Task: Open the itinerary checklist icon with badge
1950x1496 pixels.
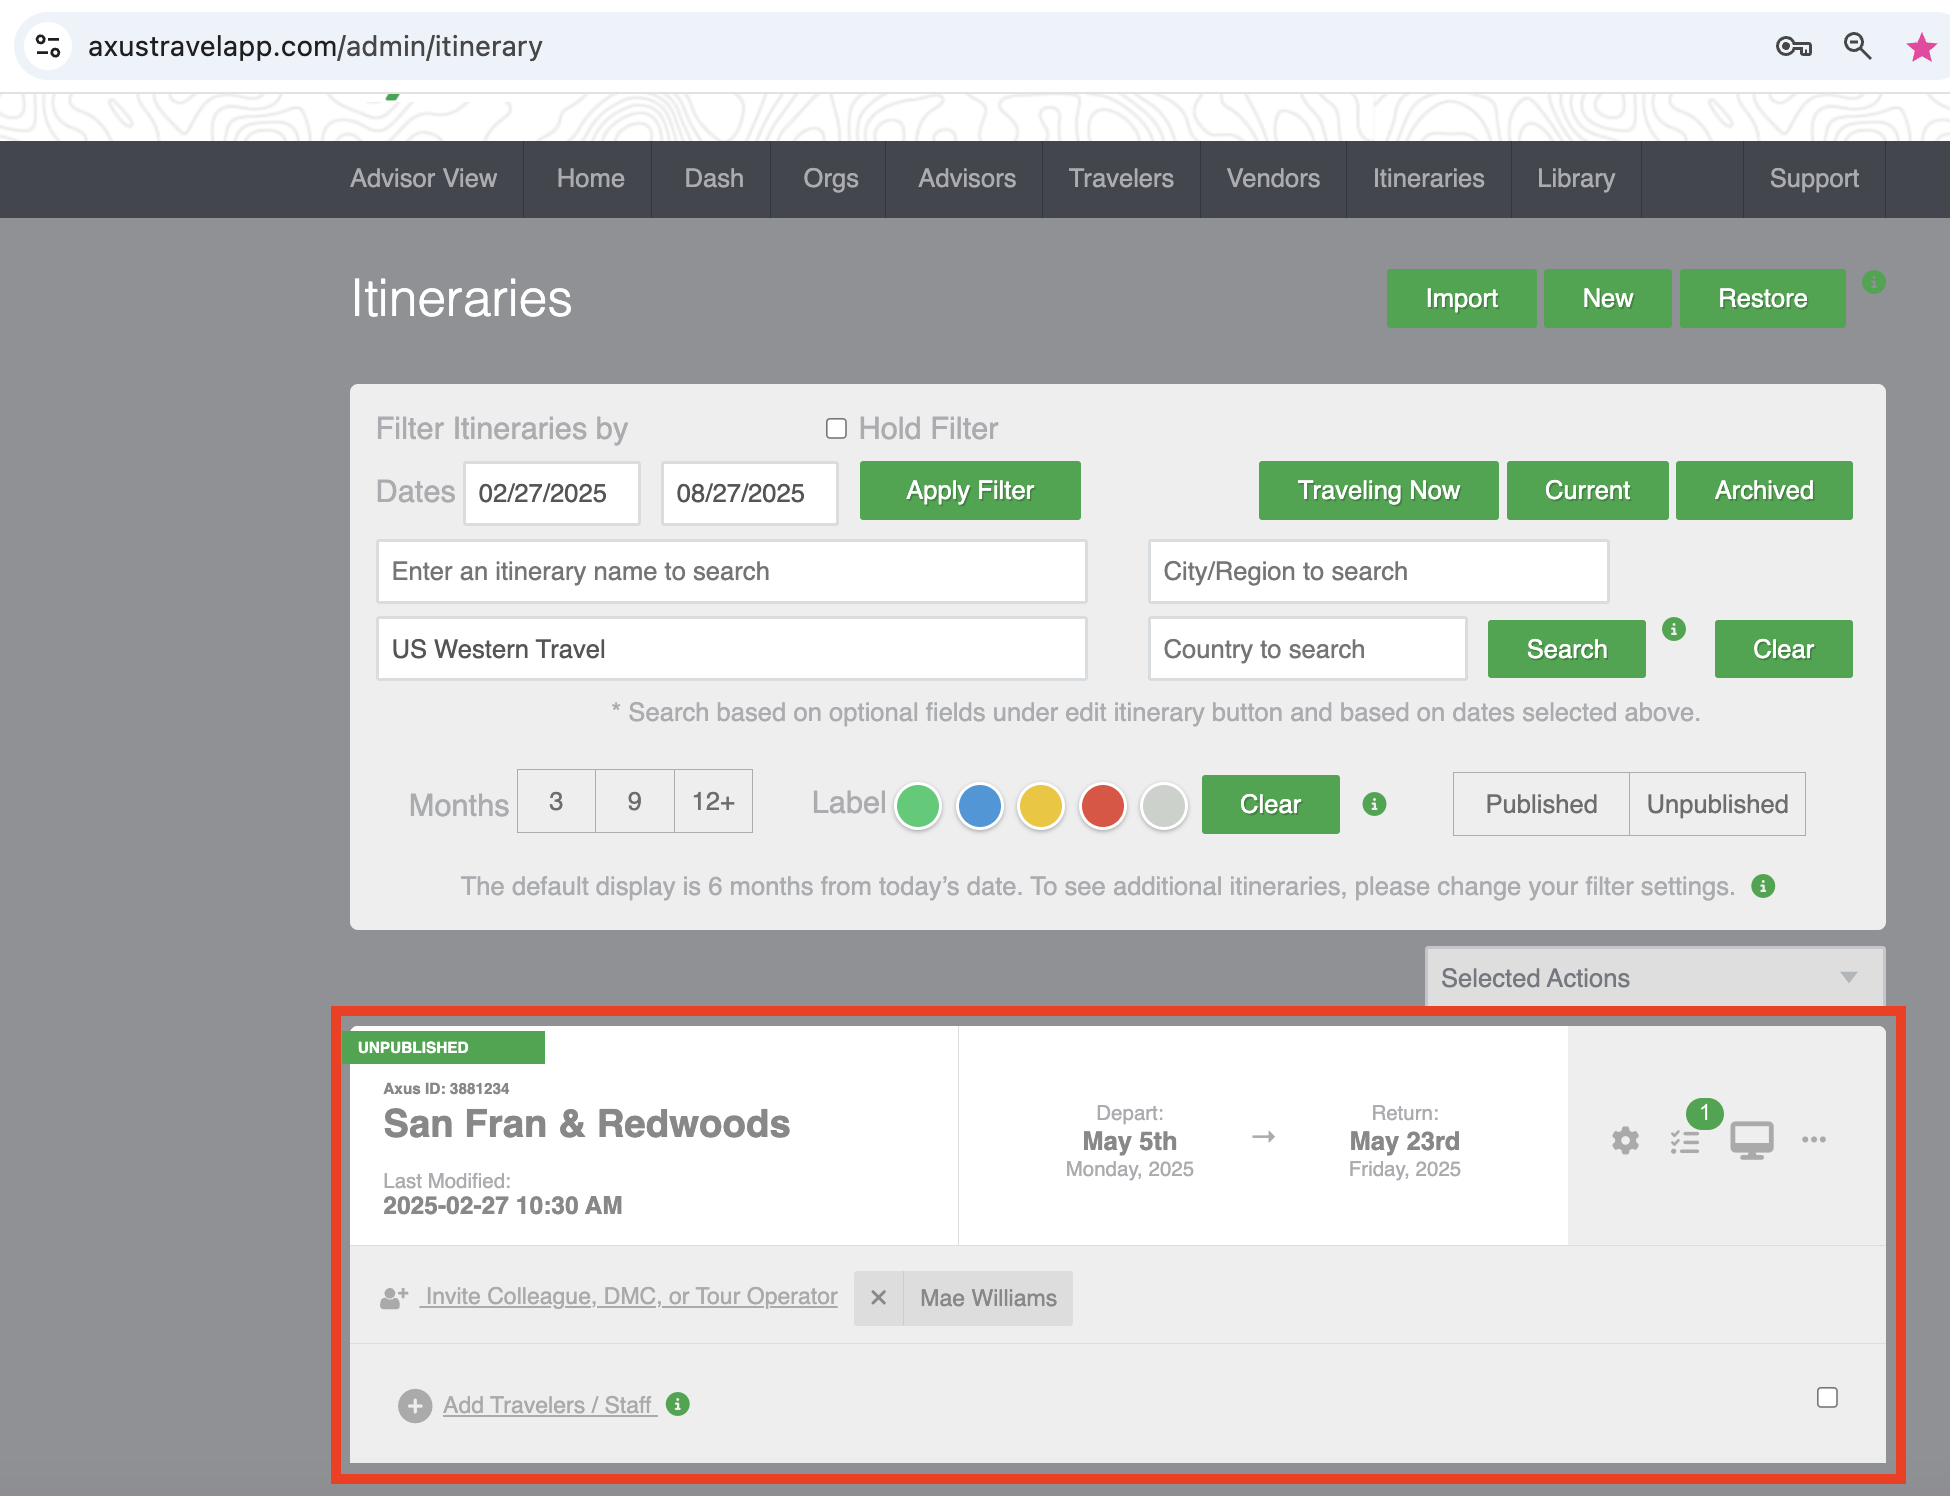Action: pos(1686,1140)
